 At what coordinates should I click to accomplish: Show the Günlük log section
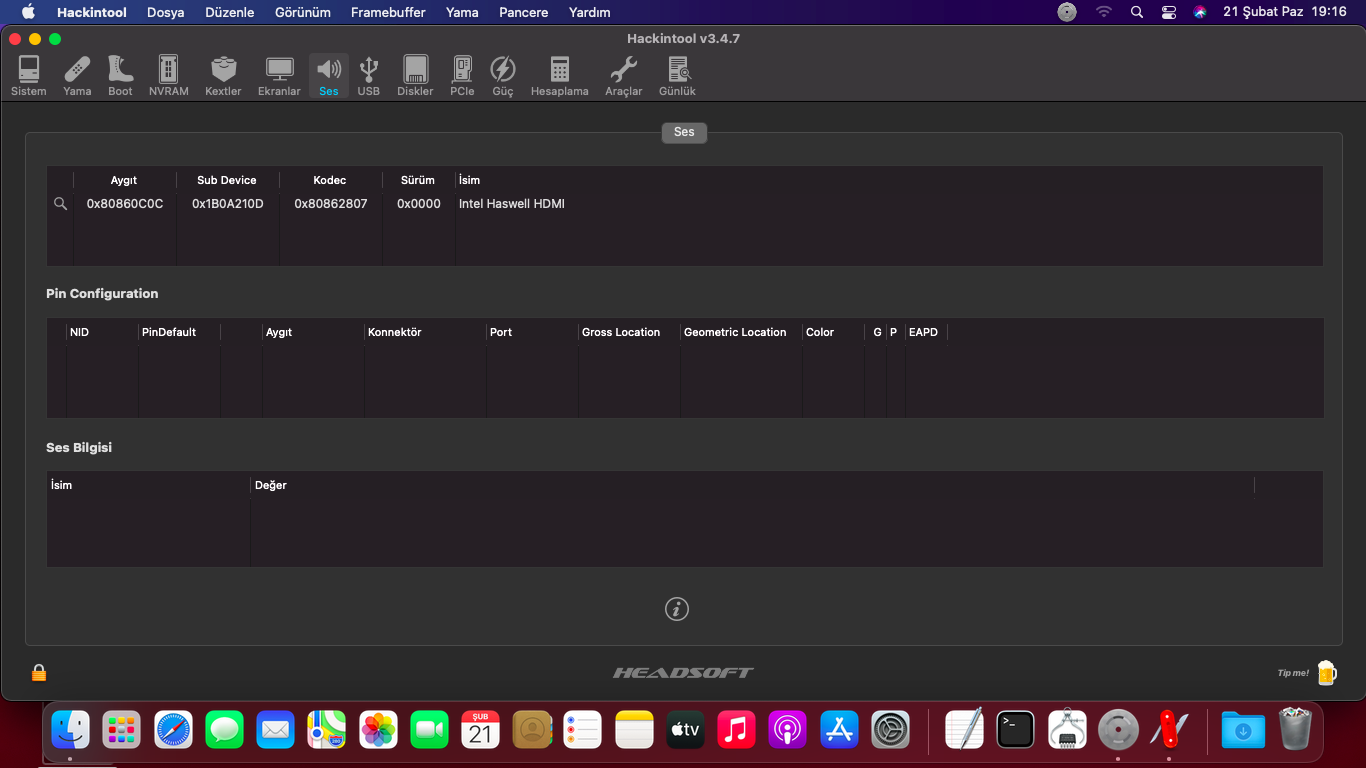click(677, 76)
